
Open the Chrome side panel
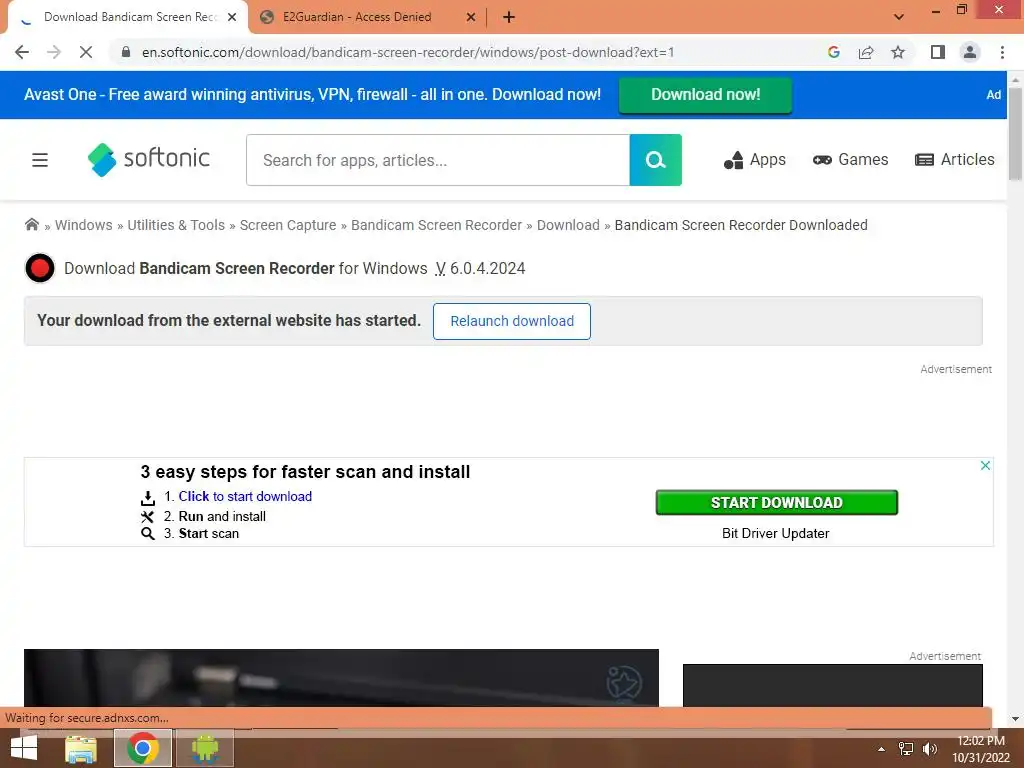coord(938,52)
